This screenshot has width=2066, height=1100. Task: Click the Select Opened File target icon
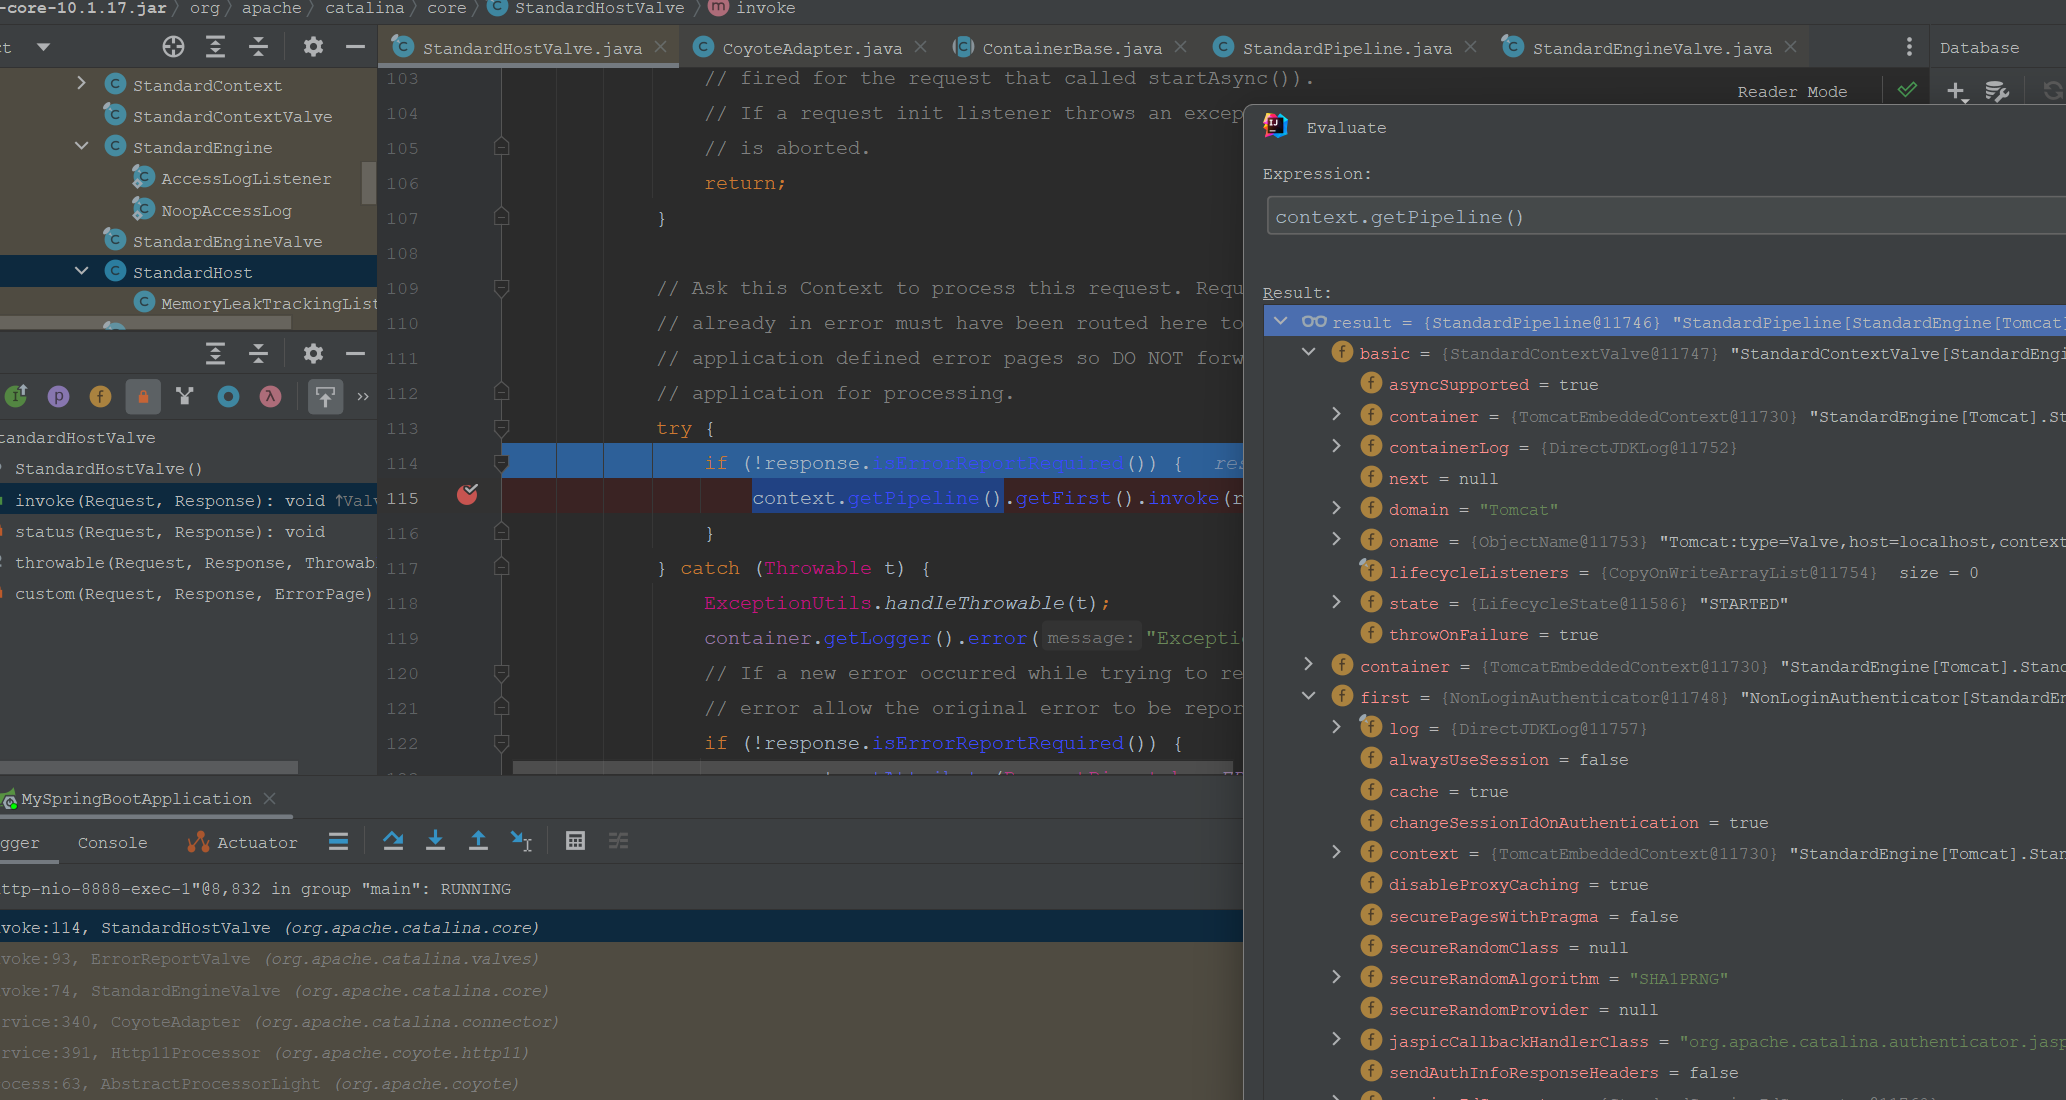[173, 47]
